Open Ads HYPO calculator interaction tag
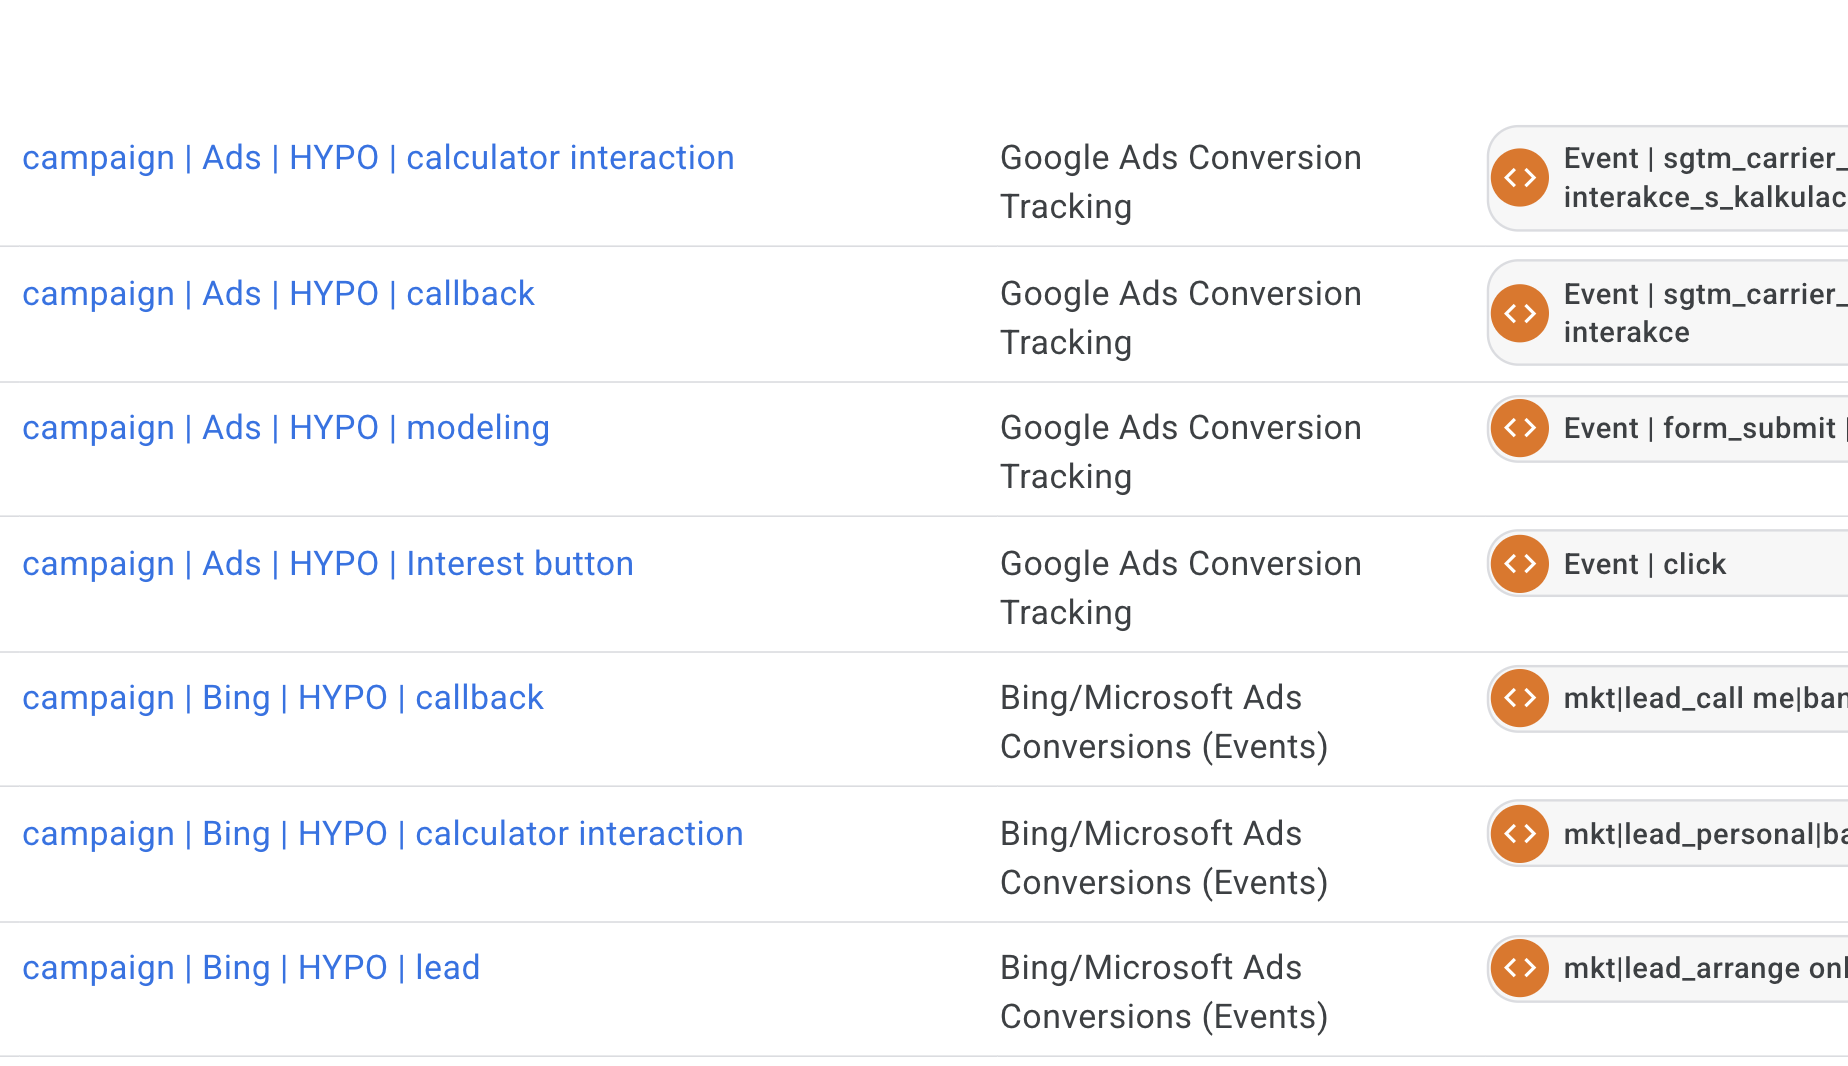The height and width of the screenshot is (1066, 1848). tap(378, 158)
